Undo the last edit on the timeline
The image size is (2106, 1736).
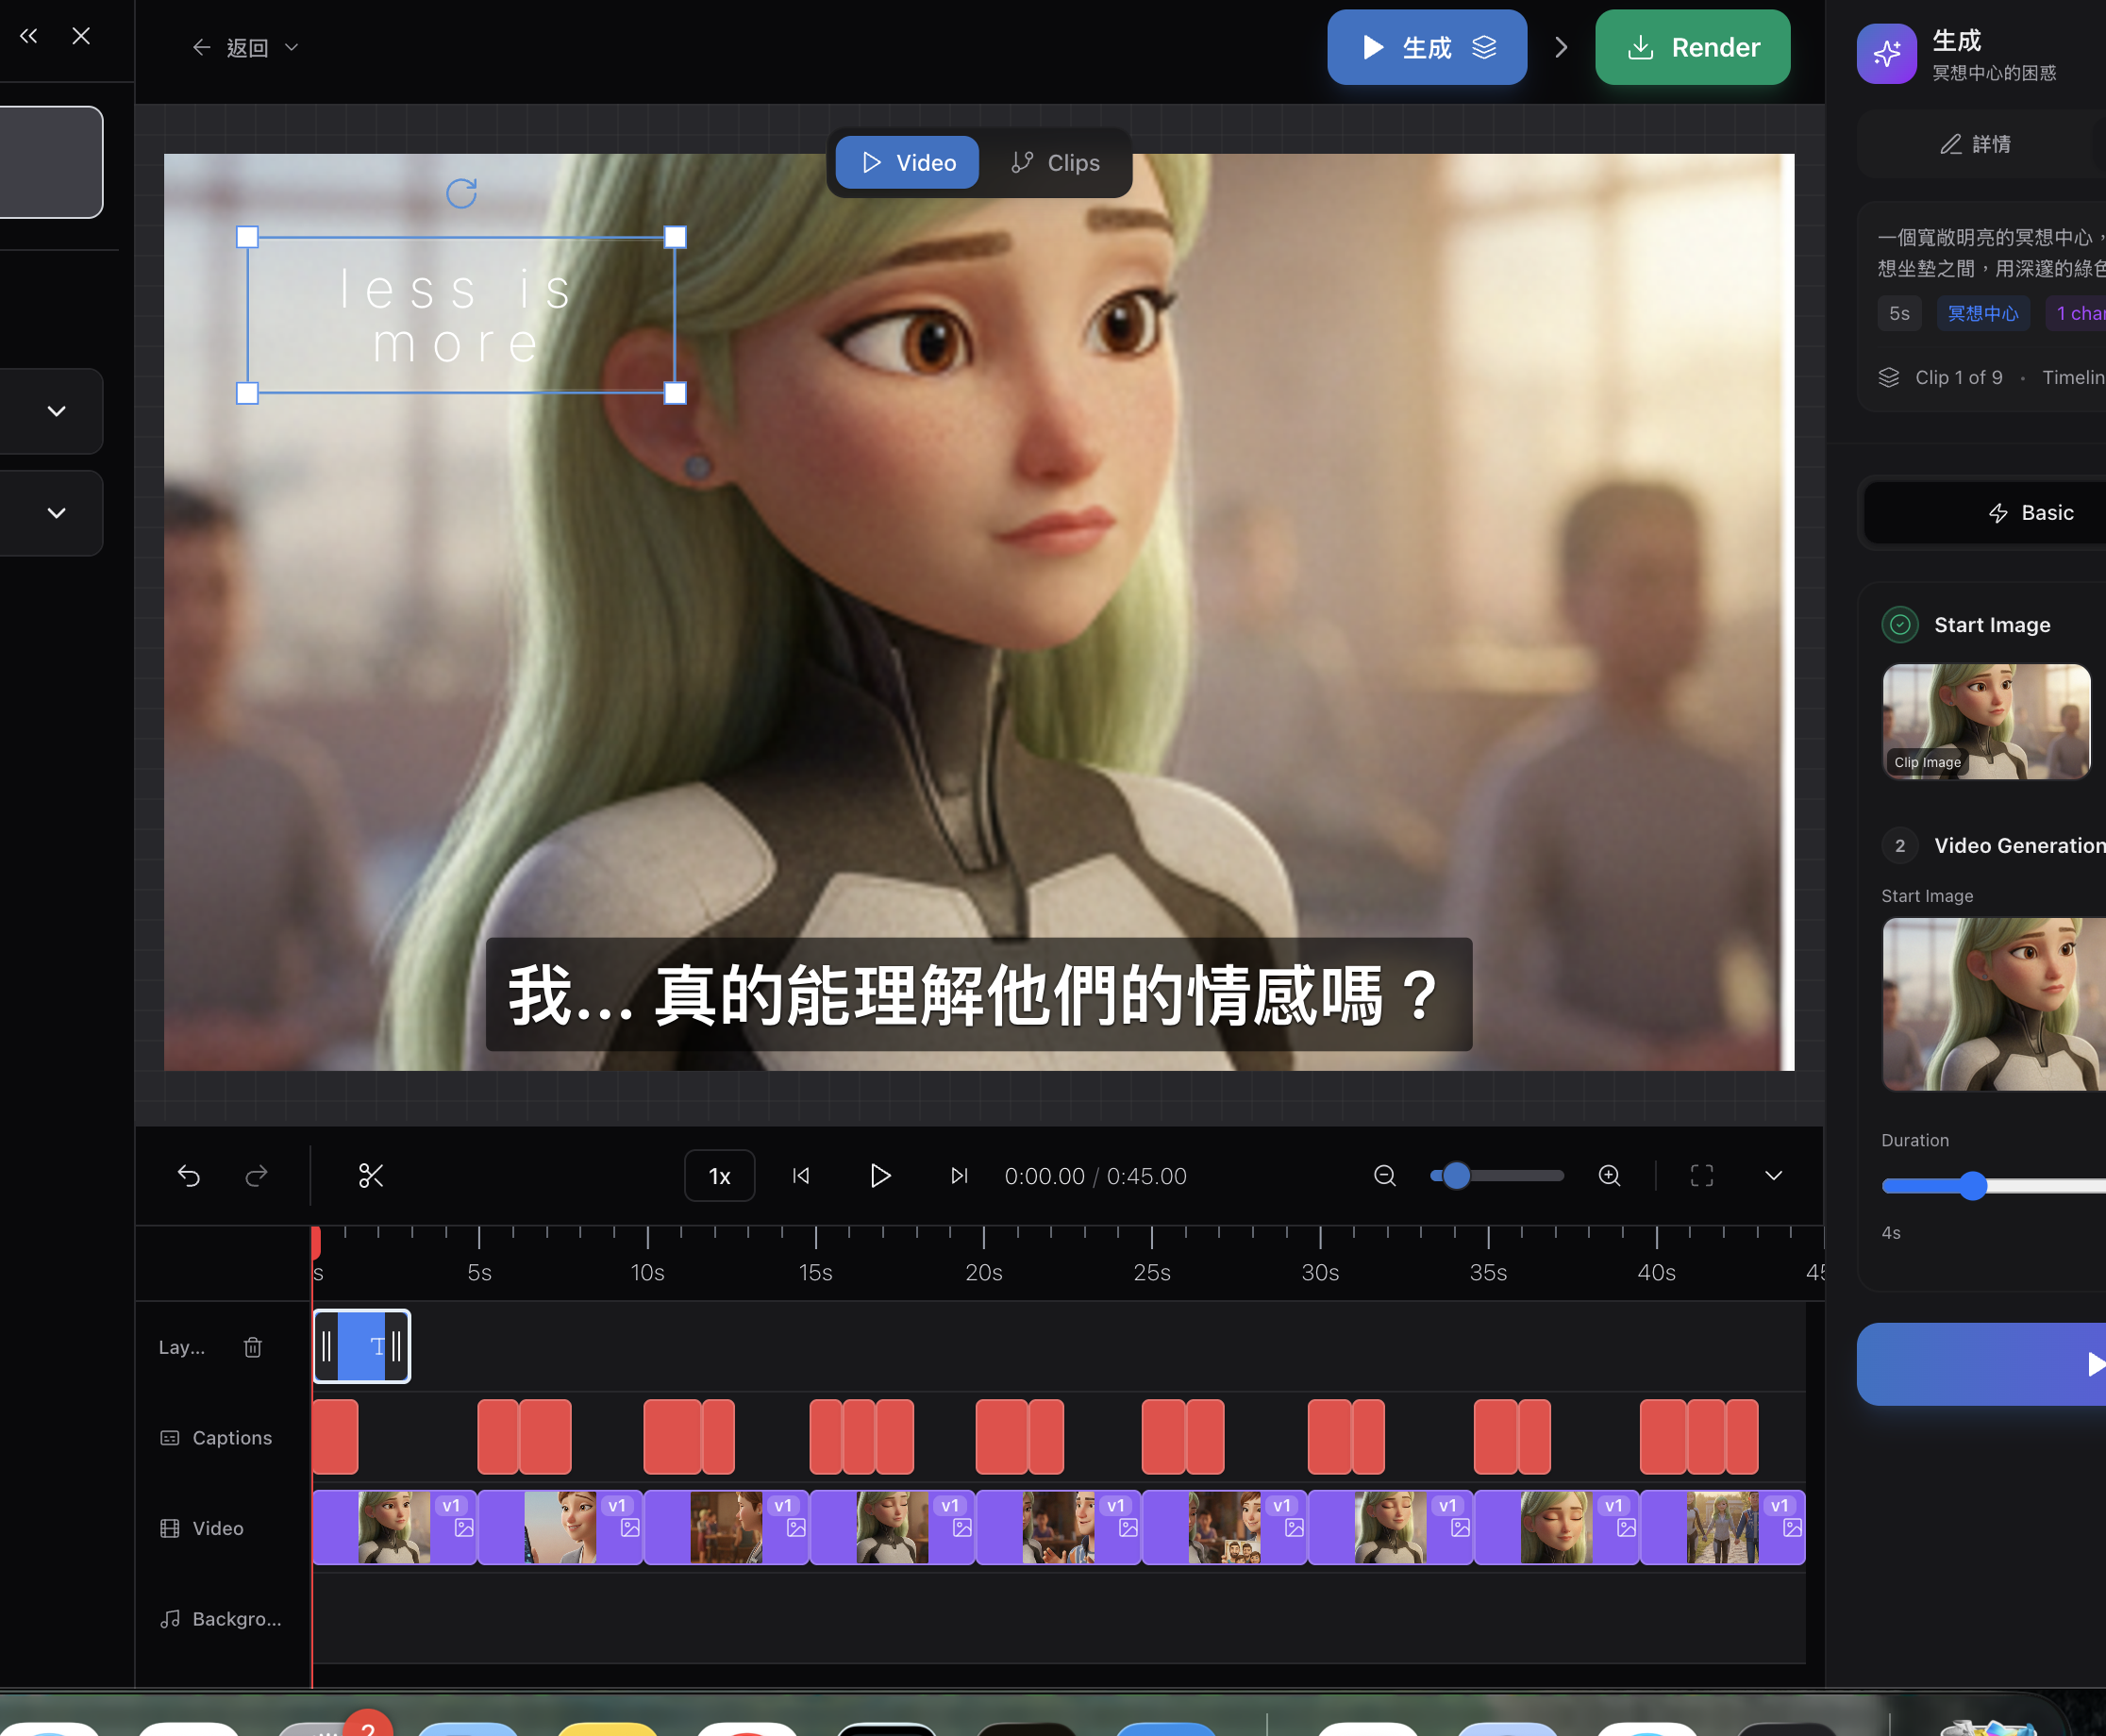(189, 1176)
